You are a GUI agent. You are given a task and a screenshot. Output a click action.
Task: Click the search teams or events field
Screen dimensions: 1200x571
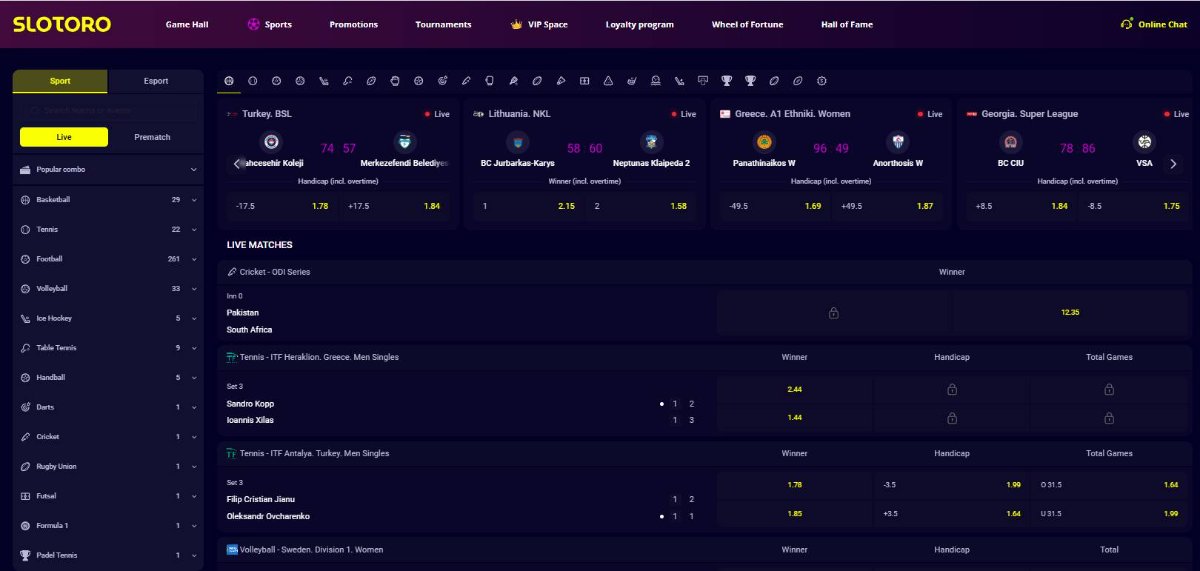tap(108, 110)
